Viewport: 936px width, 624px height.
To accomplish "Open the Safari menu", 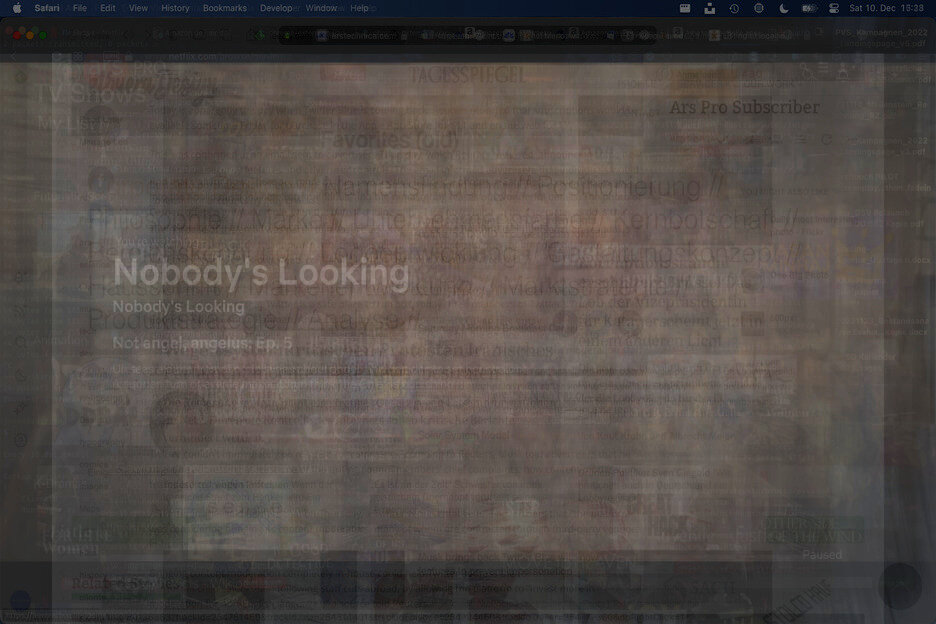I will pyautogui.click(x=47, y=8).
